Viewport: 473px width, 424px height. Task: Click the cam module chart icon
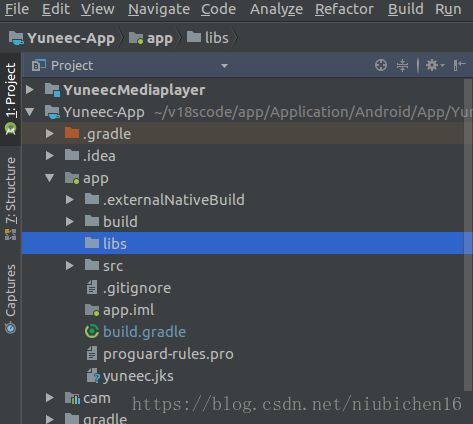[x=72, y=398]
